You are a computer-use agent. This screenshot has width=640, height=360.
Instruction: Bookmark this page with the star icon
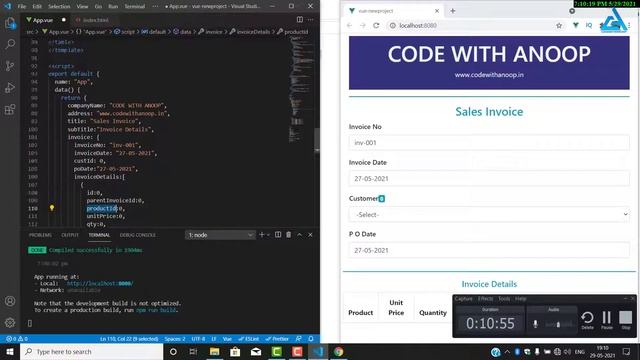[559, 25]
